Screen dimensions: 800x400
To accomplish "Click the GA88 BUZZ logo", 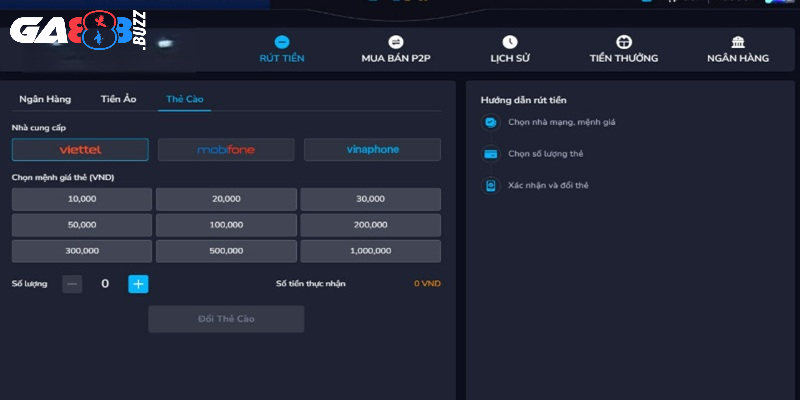I will (78, 31).
